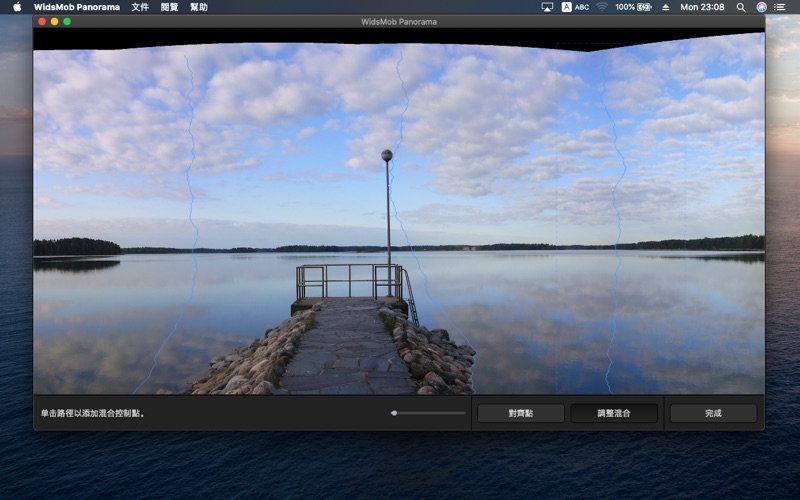Open the WidsMob Panorama app menu
The width and height of the screenshot is (800, 500).
[76, 7]
